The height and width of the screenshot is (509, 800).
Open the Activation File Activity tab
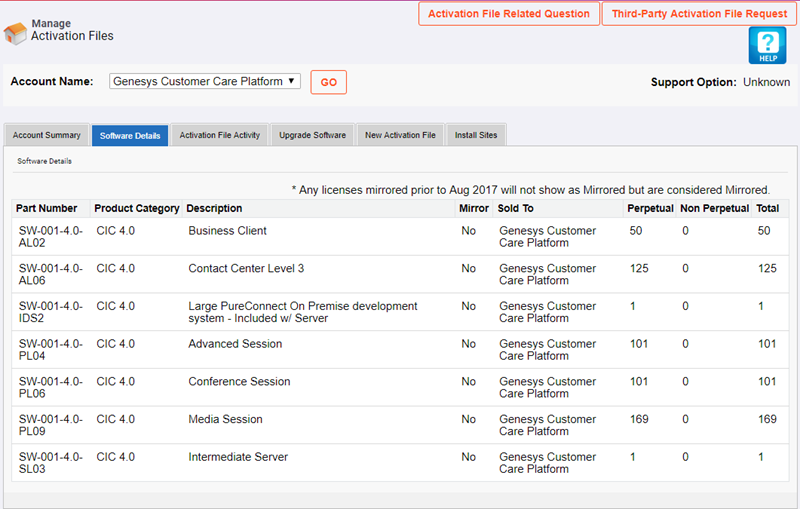[x=219, y=135]
